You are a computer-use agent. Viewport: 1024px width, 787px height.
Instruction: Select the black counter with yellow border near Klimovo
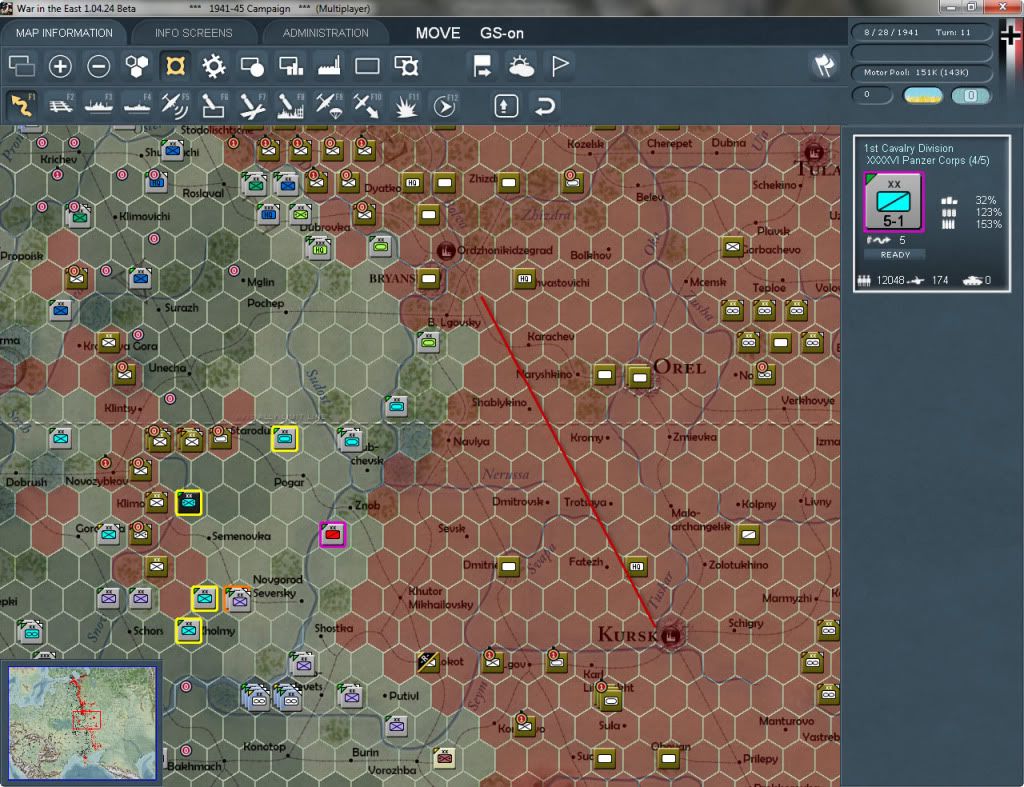coord(189,502)
